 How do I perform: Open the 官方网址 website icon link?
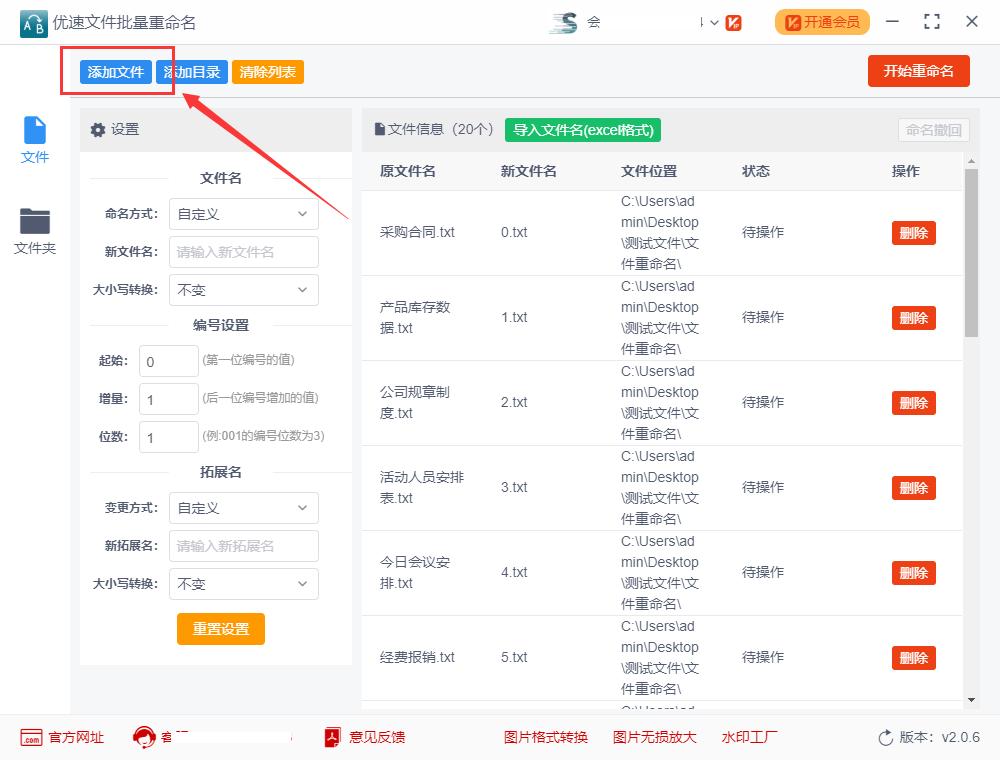coord(31,738)
